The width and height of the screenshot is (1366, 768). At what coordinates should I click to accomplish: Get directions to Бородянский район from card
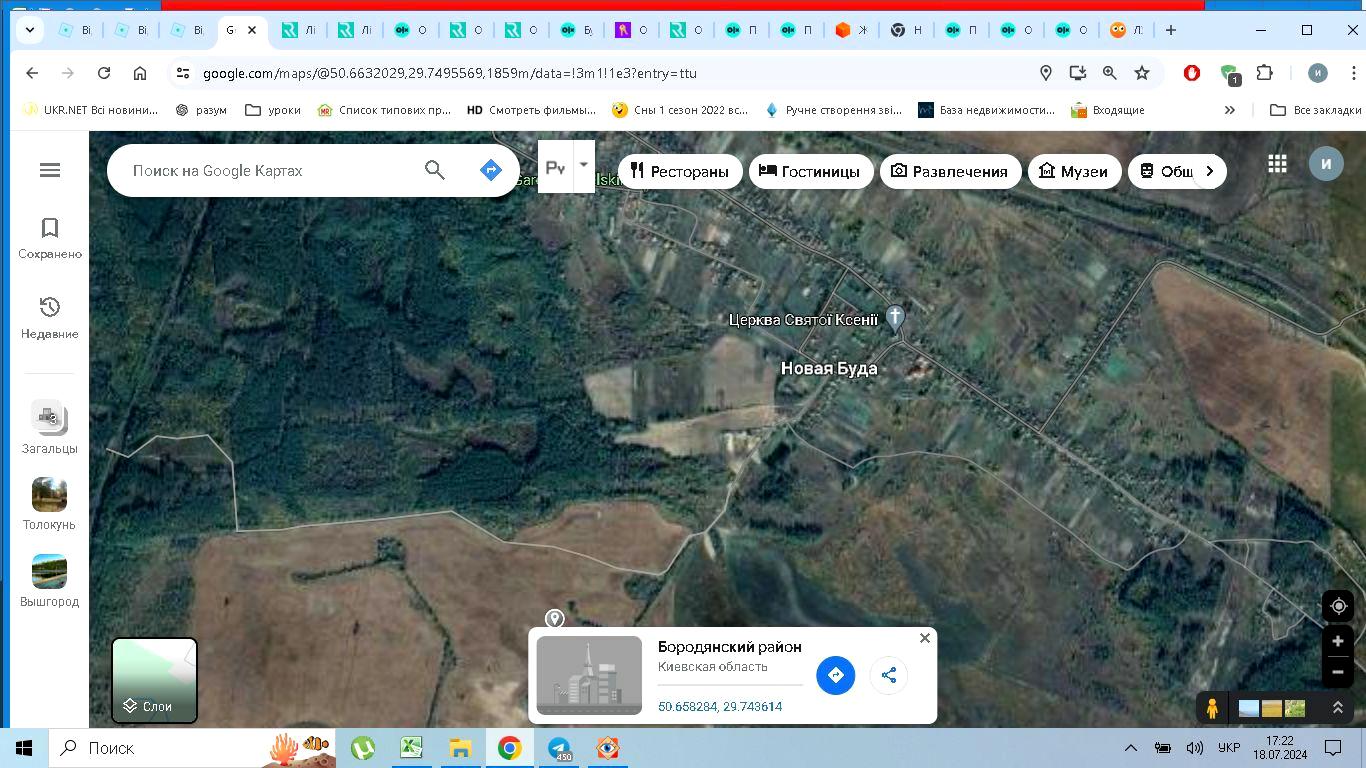[835, 675]
